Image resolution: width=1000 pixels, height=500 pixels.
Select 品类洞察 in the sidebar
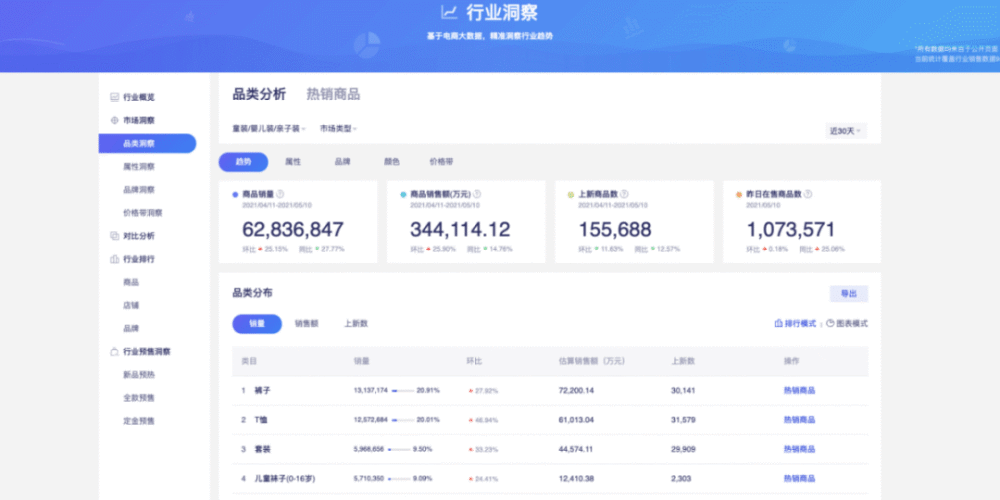[147, 143]
